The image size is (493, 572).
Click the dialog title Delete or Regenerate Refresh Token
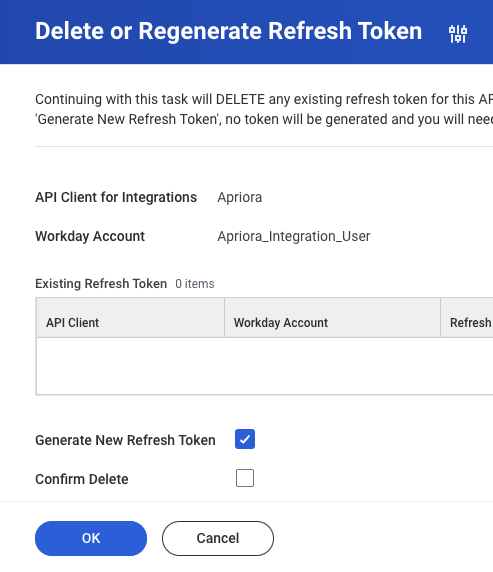click(x=228, y=31)
